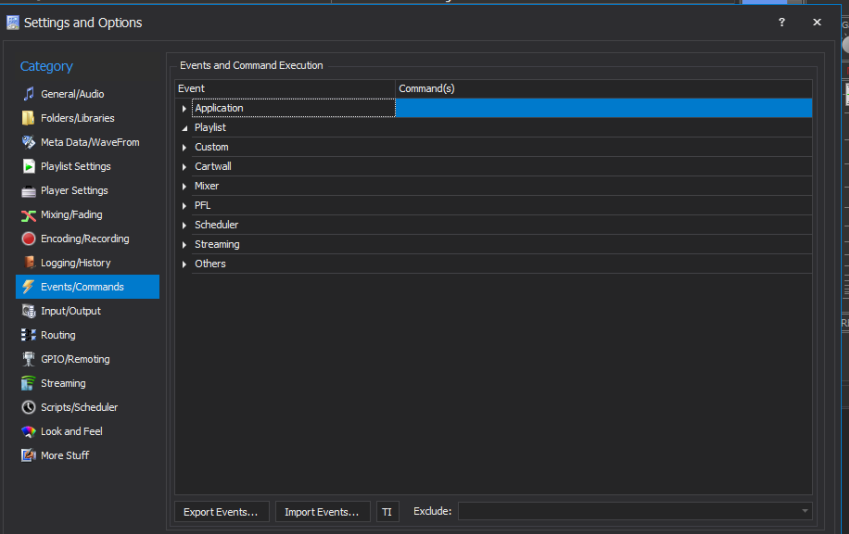The width and height of the screenshot is (849, 534).
Task: Open the Exclude dropdown arrow
Action: [805, 511]
